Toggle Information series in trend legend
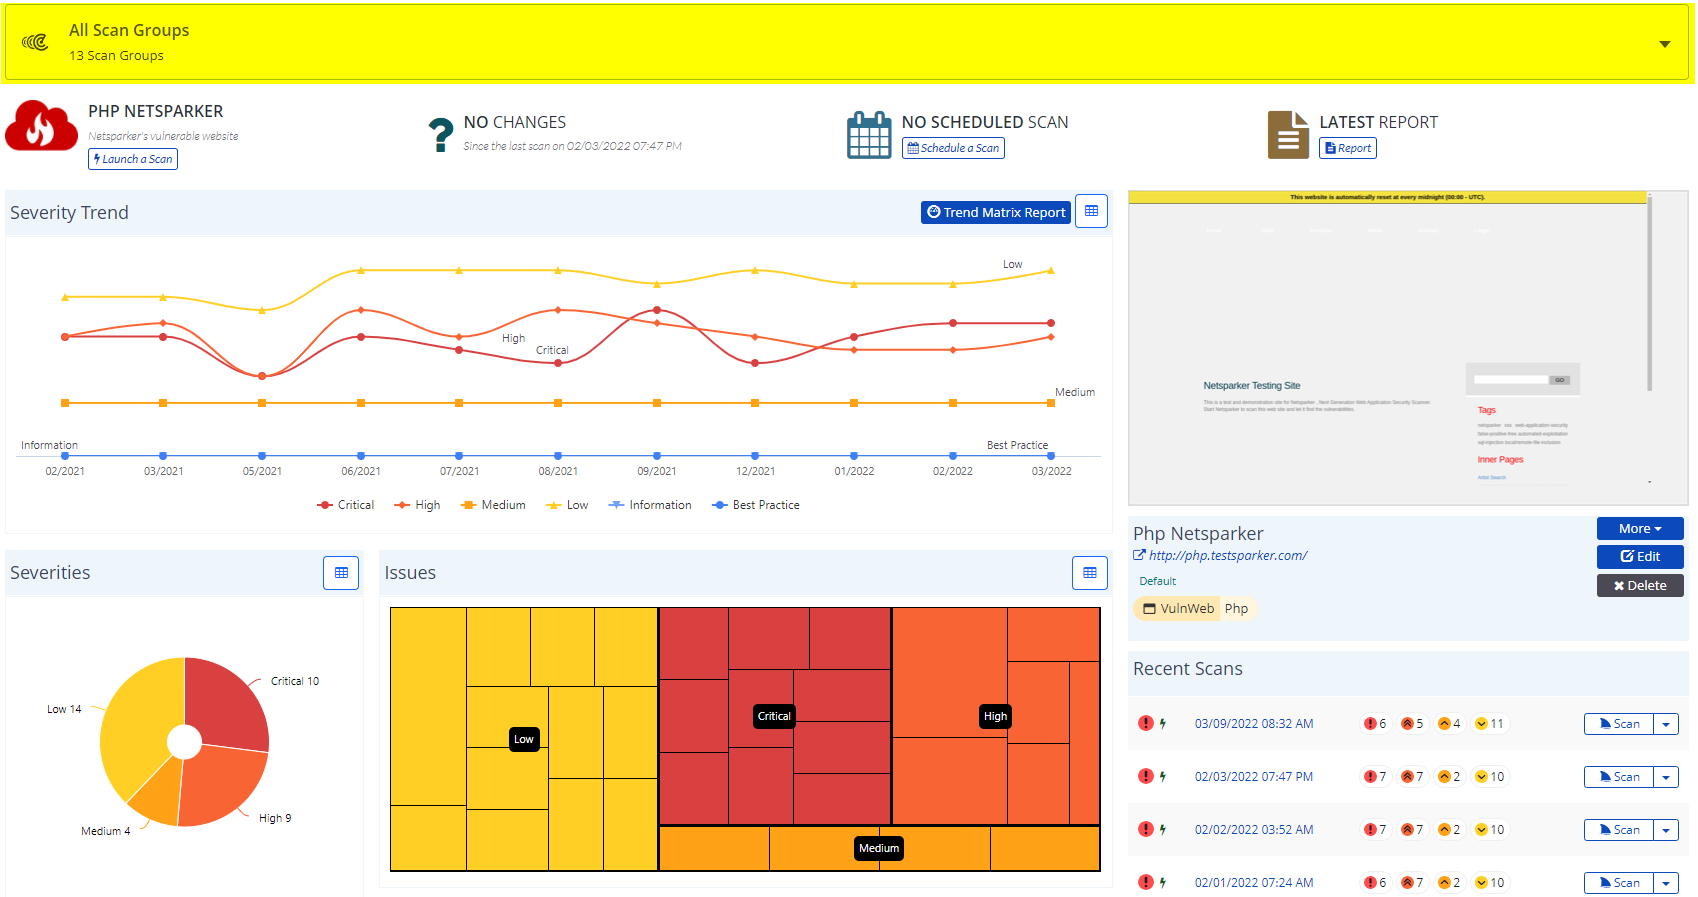This screenshot has width=1698, height=897. pos(650,505)
